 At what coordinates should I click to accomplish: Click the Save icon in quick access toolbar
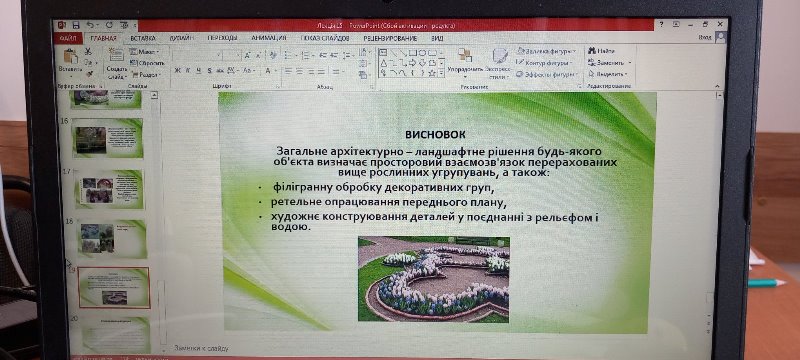pos(76,25)
